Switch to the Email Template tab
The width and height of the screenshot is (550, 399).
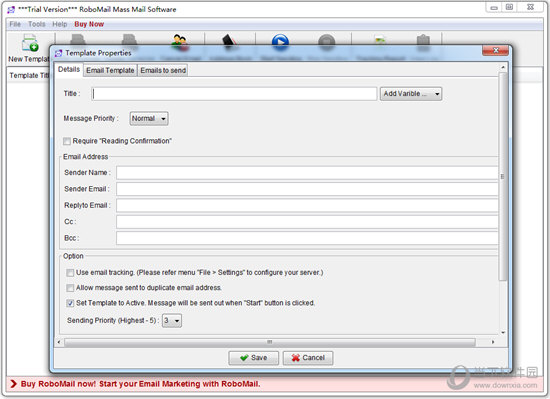[x=110, y=70]
